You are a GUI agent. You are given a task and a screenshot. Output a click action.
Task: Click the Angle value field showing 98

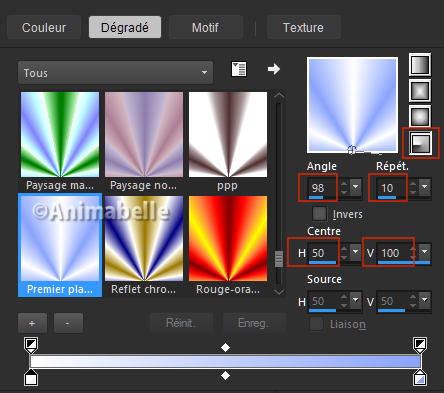322,188
